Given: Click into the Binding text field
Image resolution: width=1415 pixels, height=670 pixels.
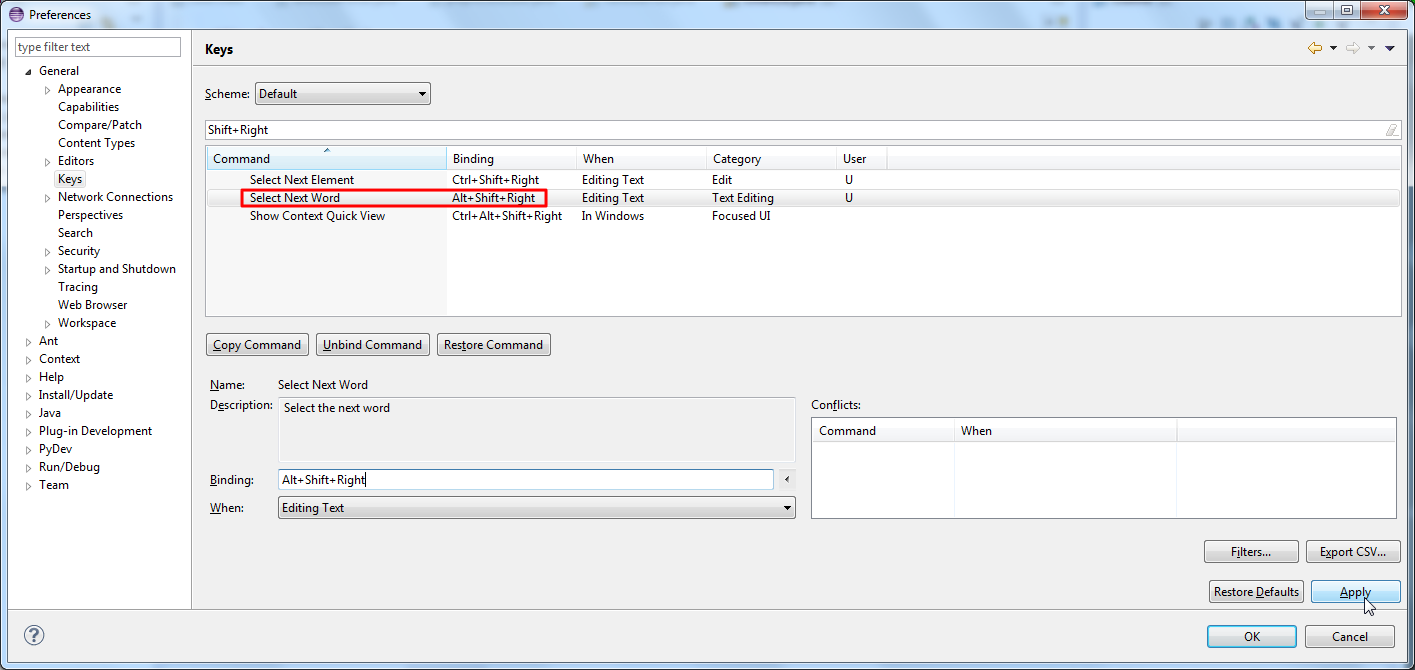Looking at the screenshot, I should coord(526,480).
